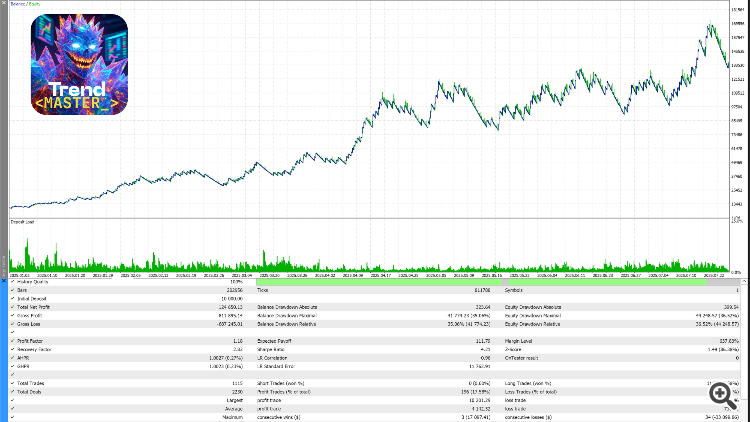Click the 'Largest' profit trade label
Viewport: 750px width, 422px height.
[234, 400]
